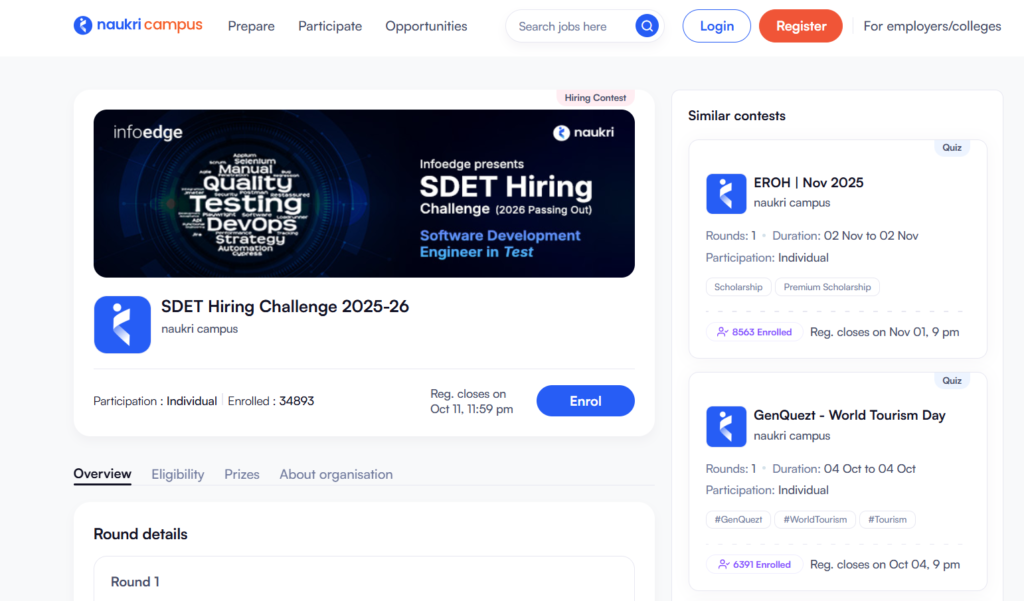Click the orange Register button
The height and width of the screenshot is (601, 1024).
pos(800,26)
